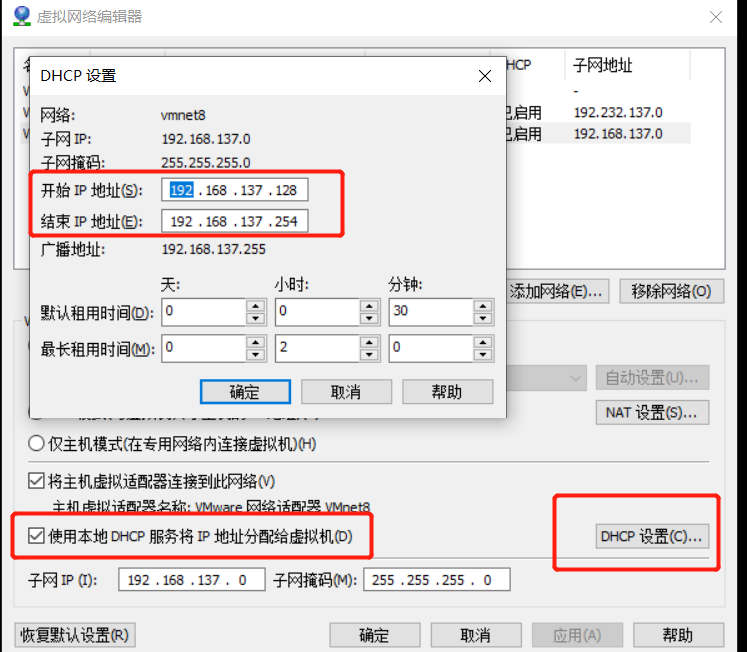Toggle 使用本地 DHCP 服务 checkbox

click(36, 536)
